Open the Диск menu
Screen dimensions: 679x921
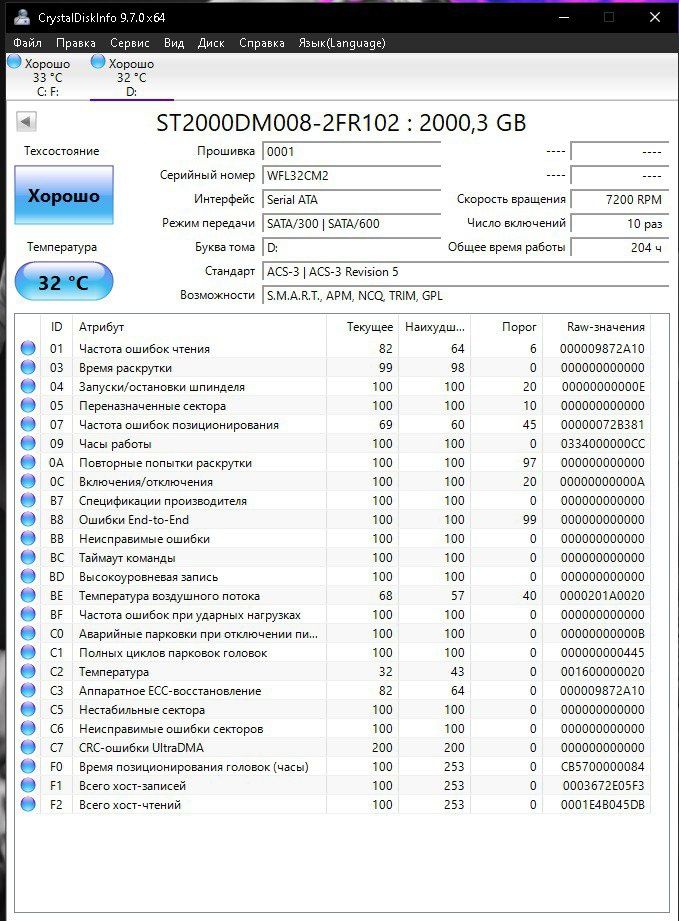click(211, 43)
